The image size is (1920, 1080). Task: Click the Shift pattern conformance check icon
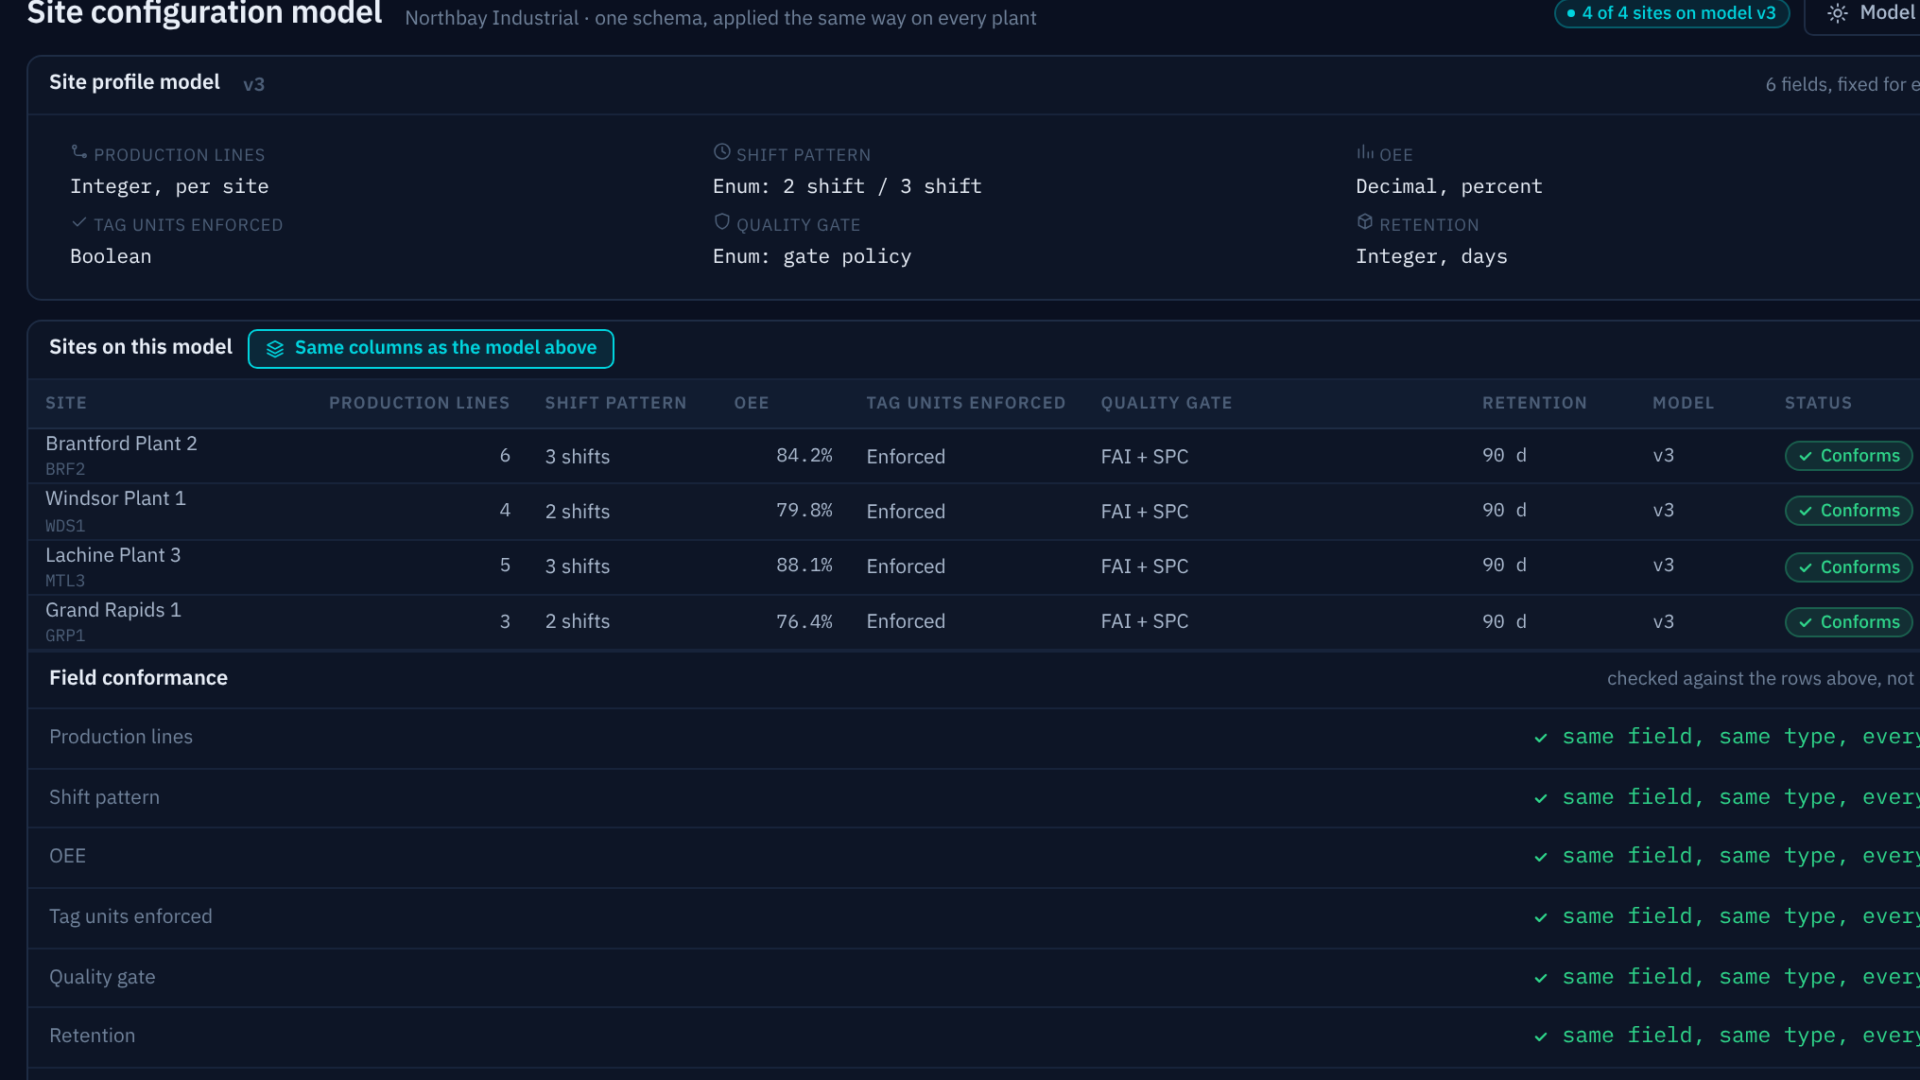1541,798
